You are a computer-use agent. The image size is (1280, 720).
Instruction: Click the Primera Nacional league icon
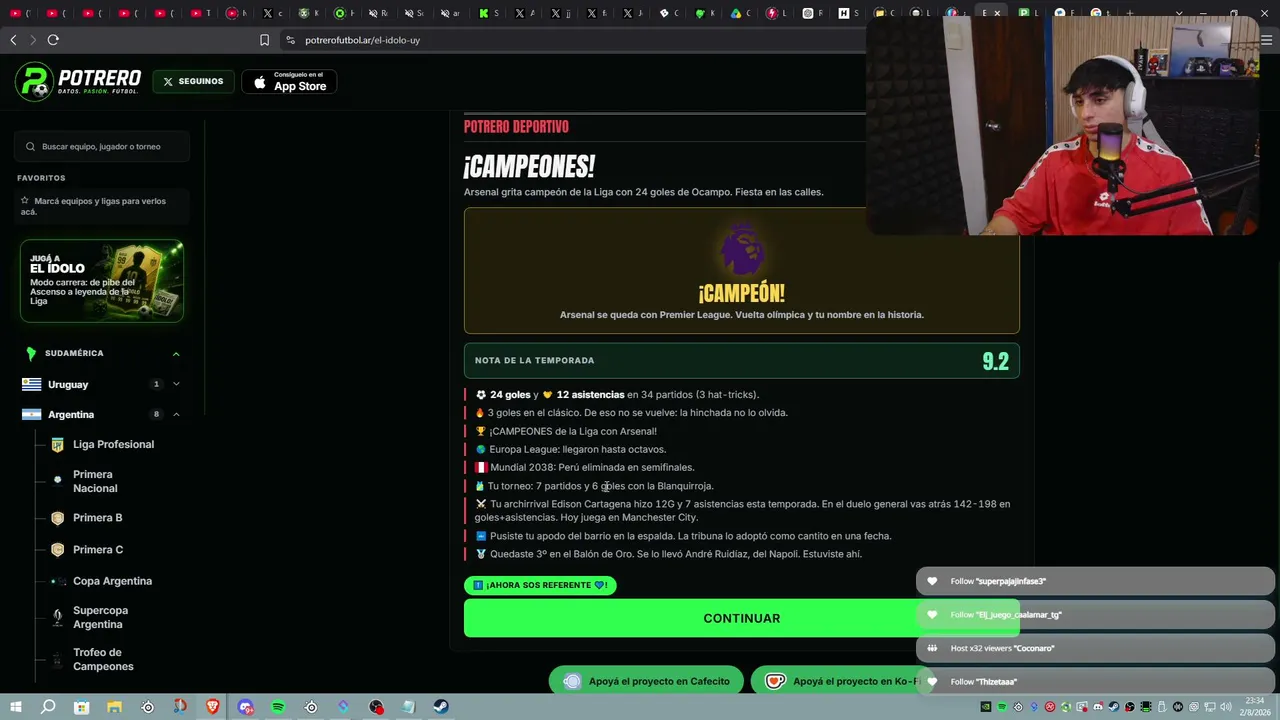[x=57, y=480]
